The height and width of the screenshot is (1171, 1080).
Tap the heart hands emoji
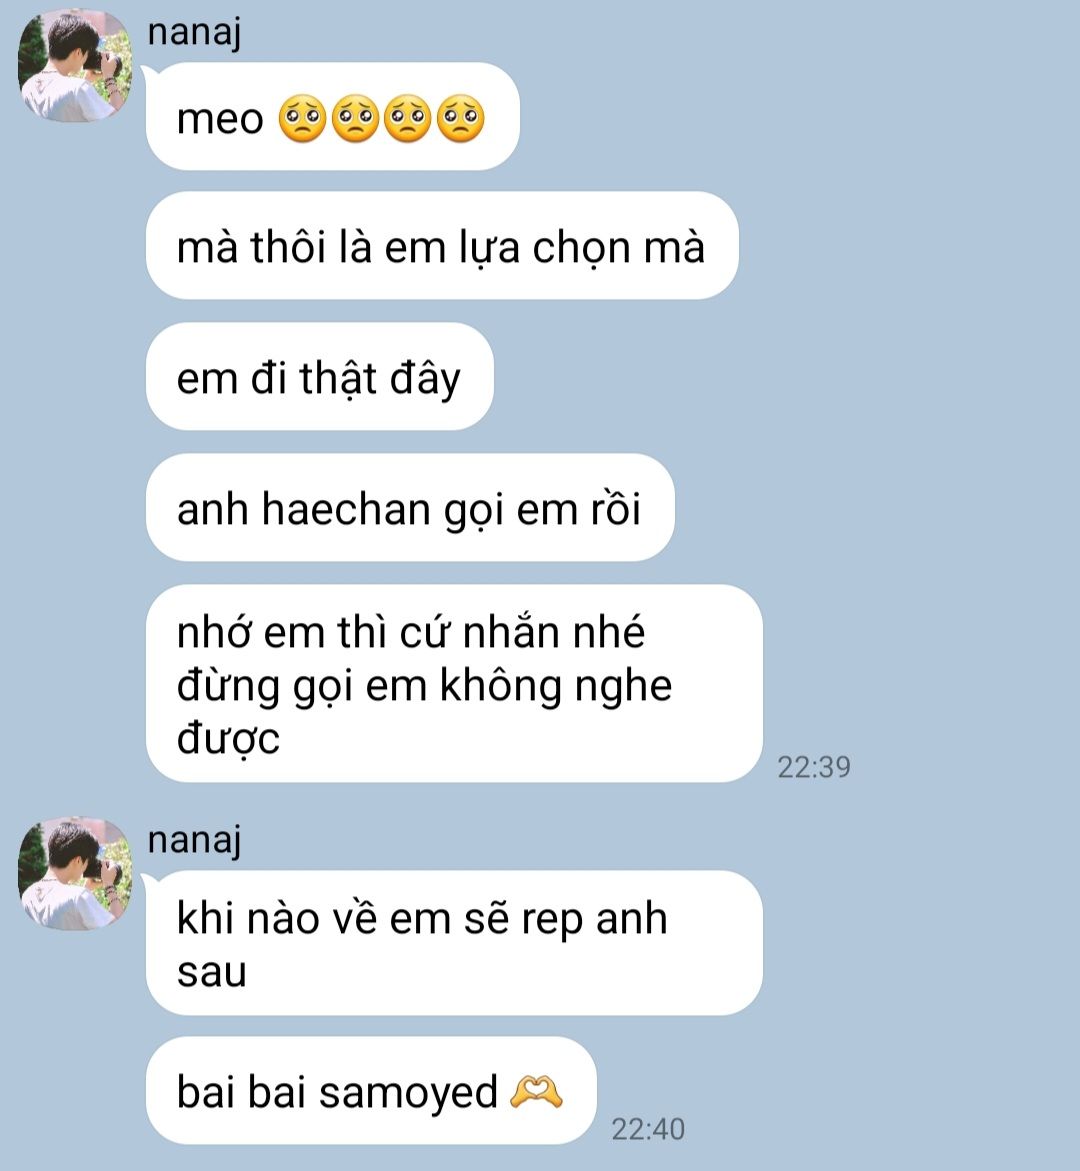pyautogui.click(x=536, y=1092)
